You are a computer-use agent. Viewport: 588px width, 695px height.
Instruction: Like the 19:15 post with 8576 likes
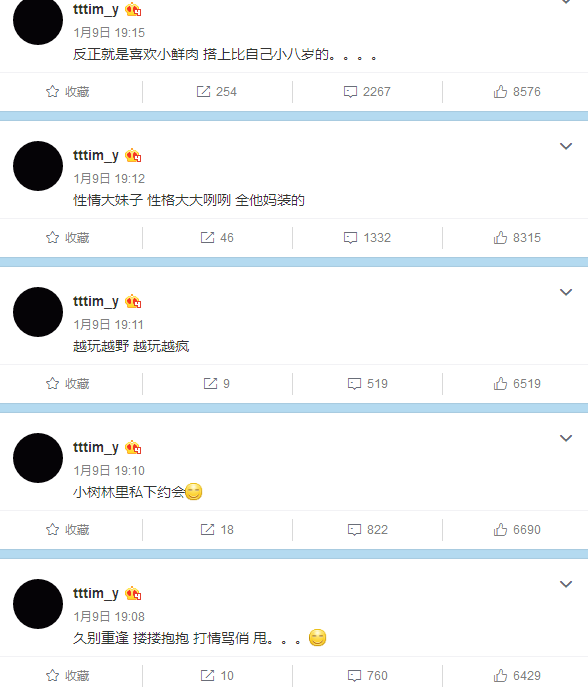click(x=517, y=92)
